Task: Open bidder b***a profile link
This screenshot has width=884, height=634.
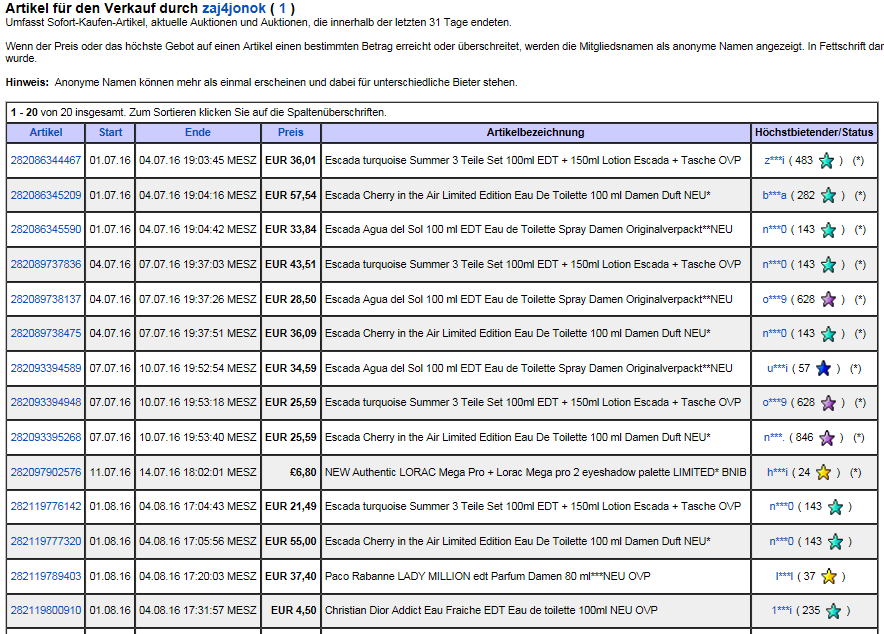Action: tap(774, 195)
